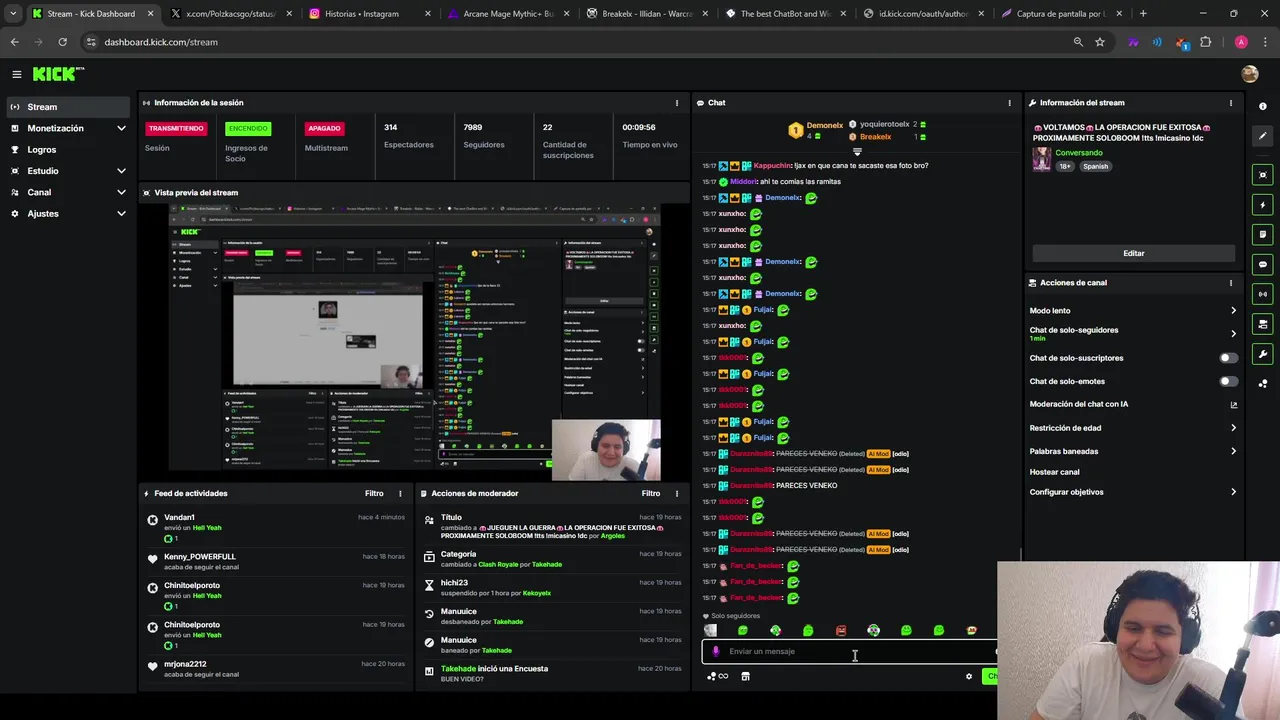Open the Chat panel three-dot menu

[x=1009, y=103]
